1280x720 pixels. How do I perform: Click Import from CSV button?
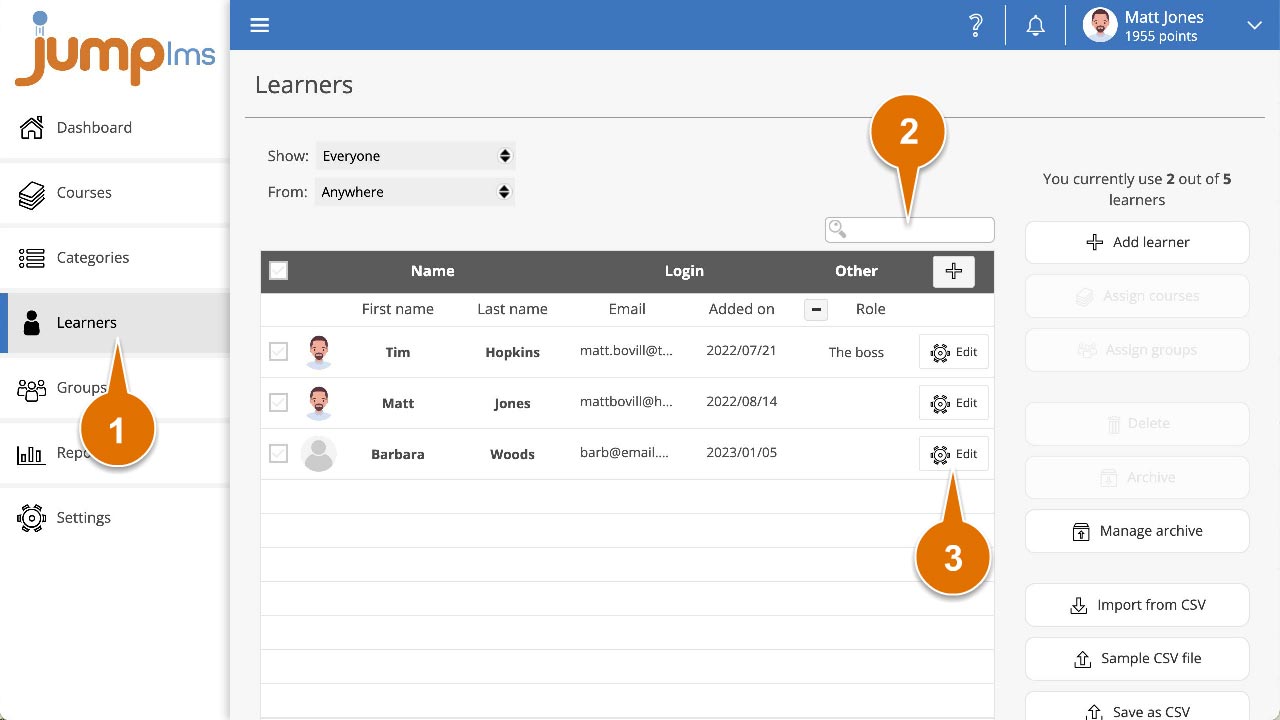click(x=1137, y=605)
